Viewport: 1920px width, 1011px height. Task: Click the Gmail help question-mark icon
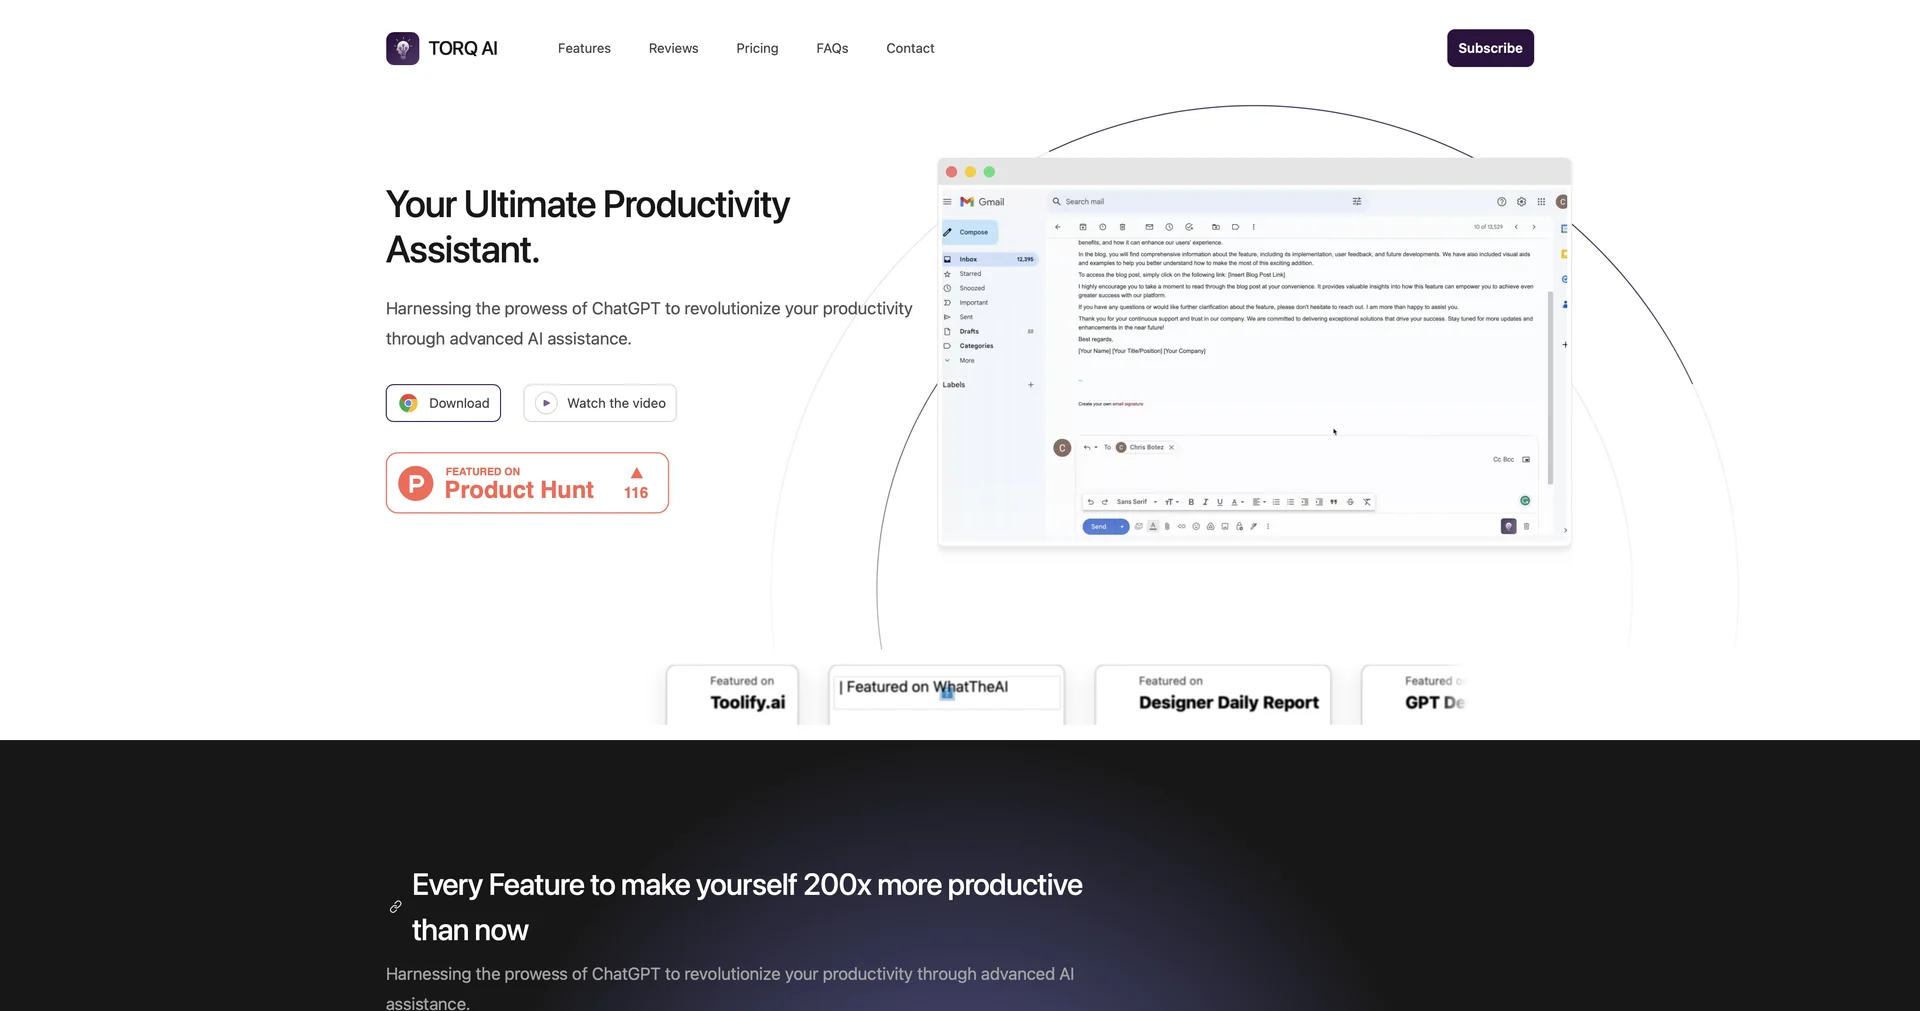1501,202
